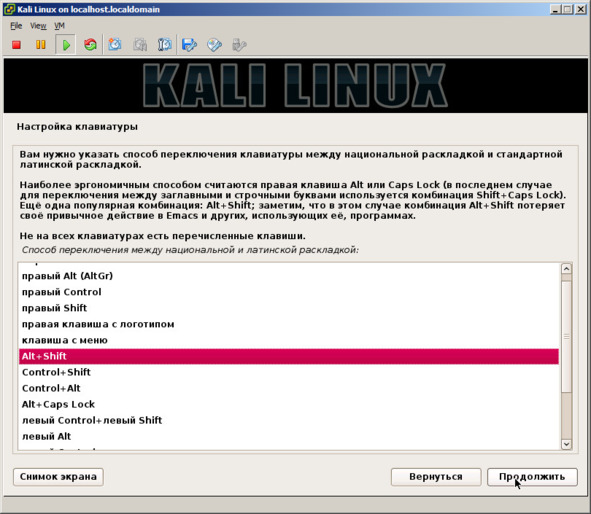Maximize the Kali Linux VM window
This screenshot has height=514, width=591.
coord(567,9)
